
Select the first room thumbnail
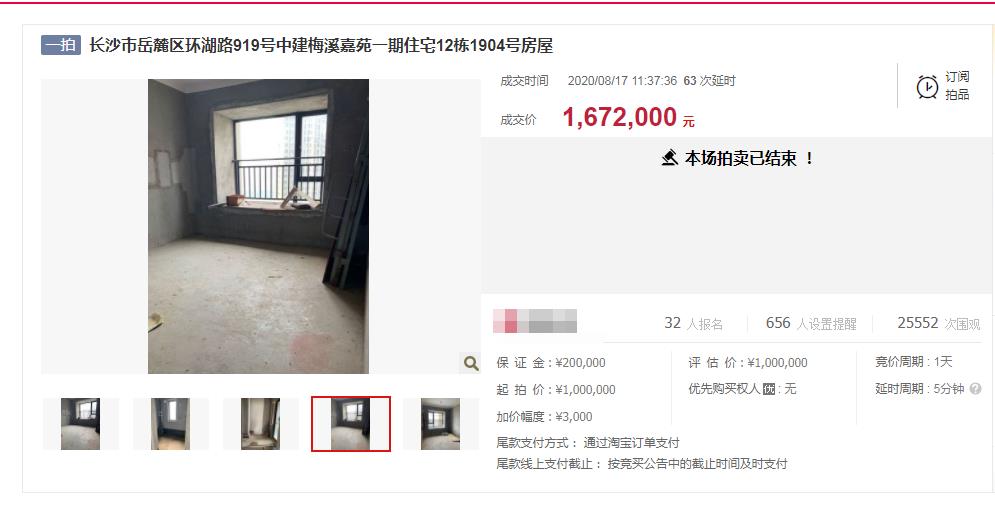(x=81, y=424)
